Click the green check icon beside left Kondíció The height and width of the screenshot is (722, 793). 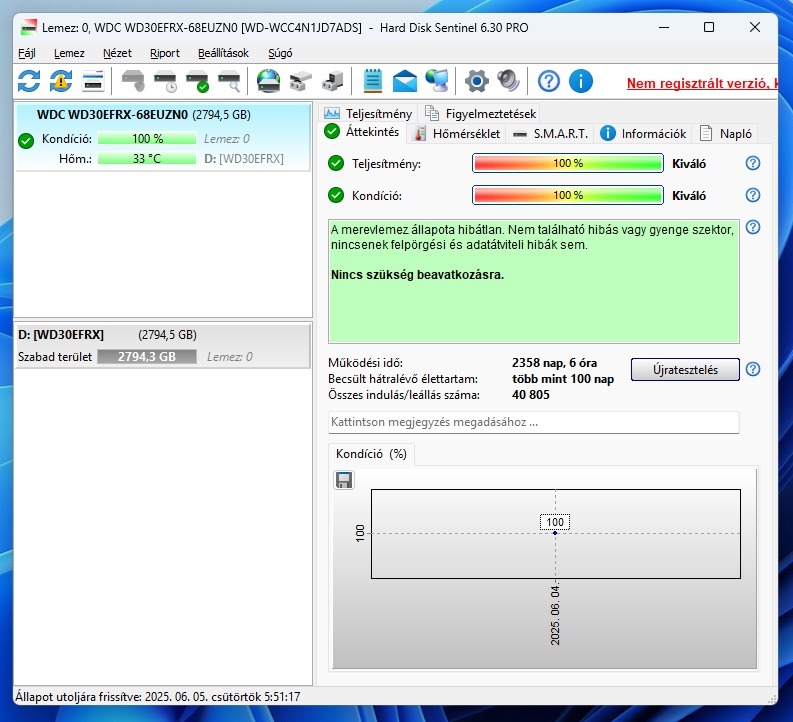point(26,141)
